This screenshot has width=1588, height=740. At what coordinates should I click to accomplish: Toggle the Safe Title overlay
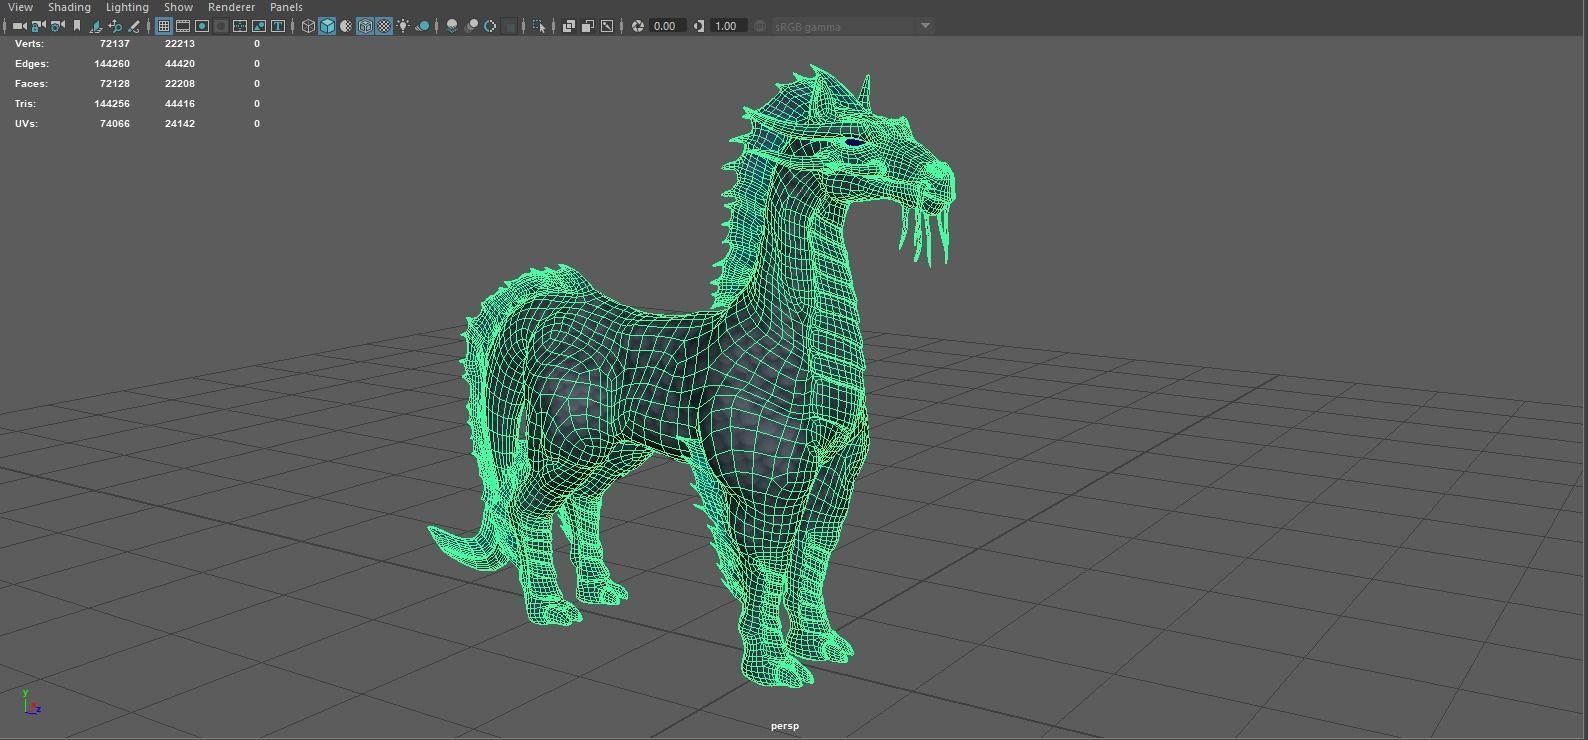278,26
